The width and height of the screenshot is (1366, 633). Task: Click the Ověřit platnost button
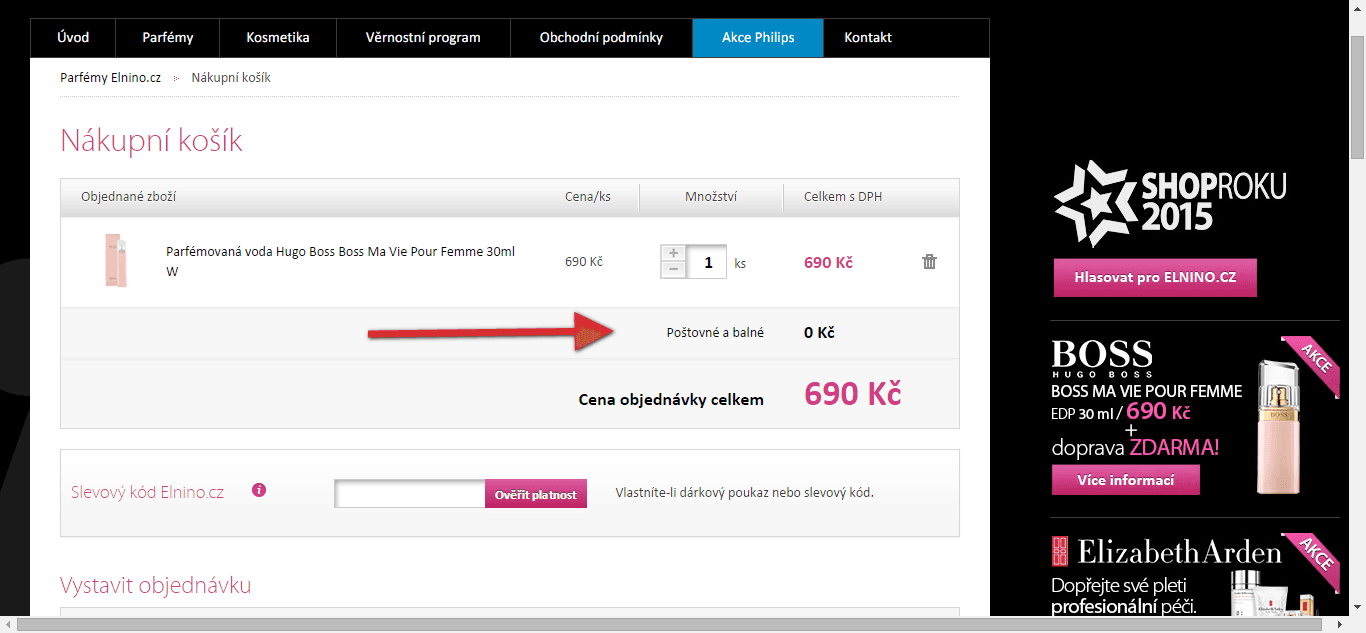[x=536, y=494]
